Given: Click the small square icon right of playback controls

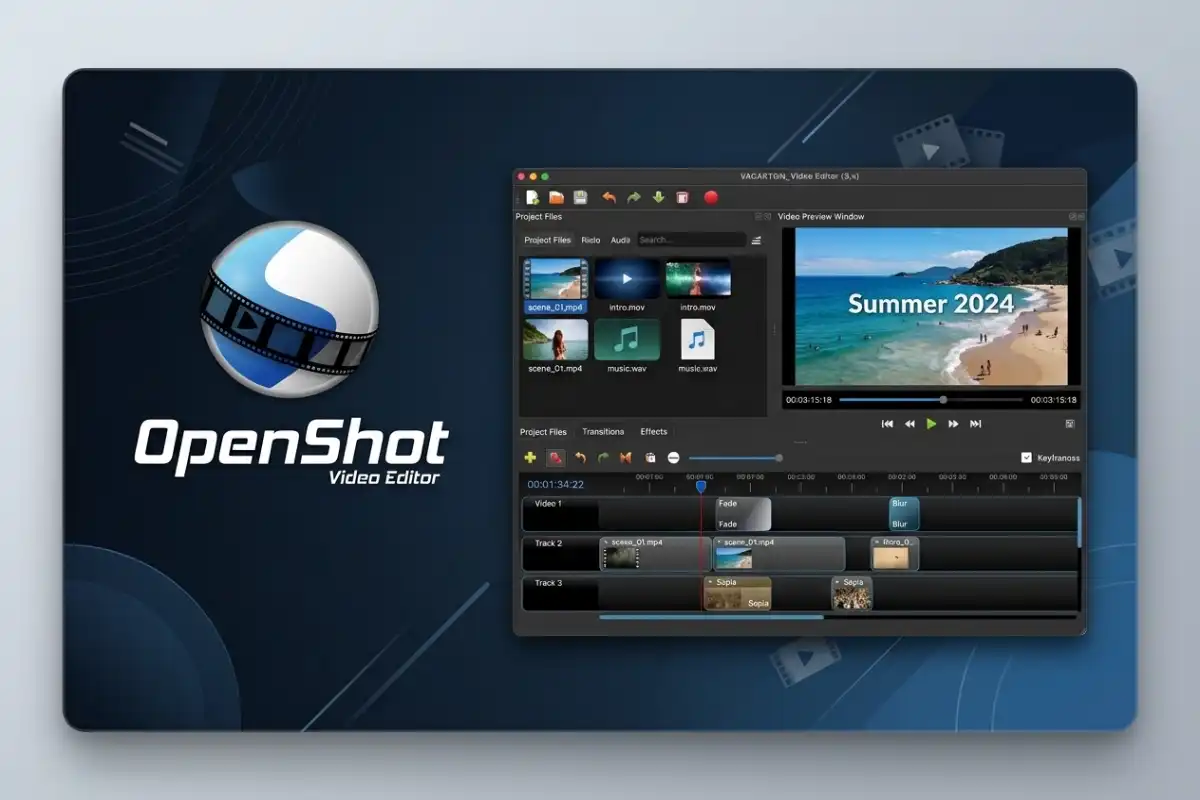Looking at the screenshot, I should pos(1070,424).
